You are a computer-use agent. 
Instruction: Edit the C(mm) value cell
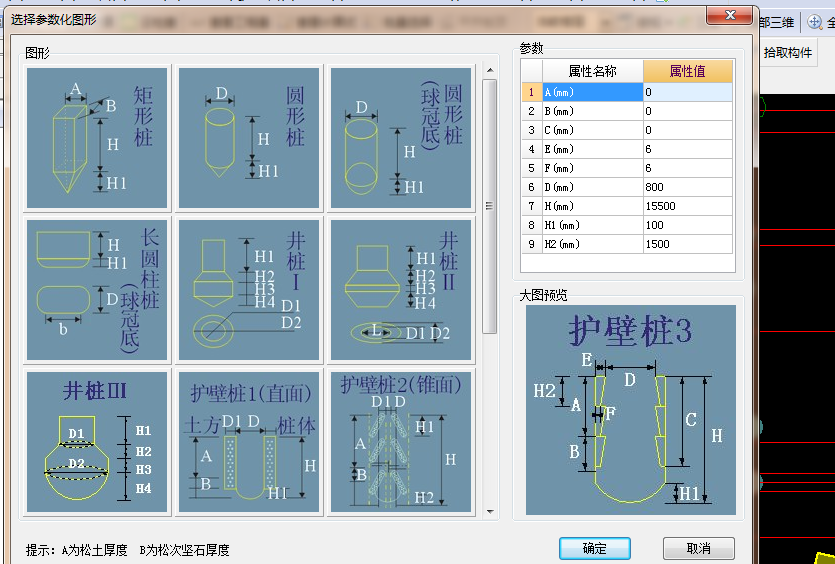[687, 130]
